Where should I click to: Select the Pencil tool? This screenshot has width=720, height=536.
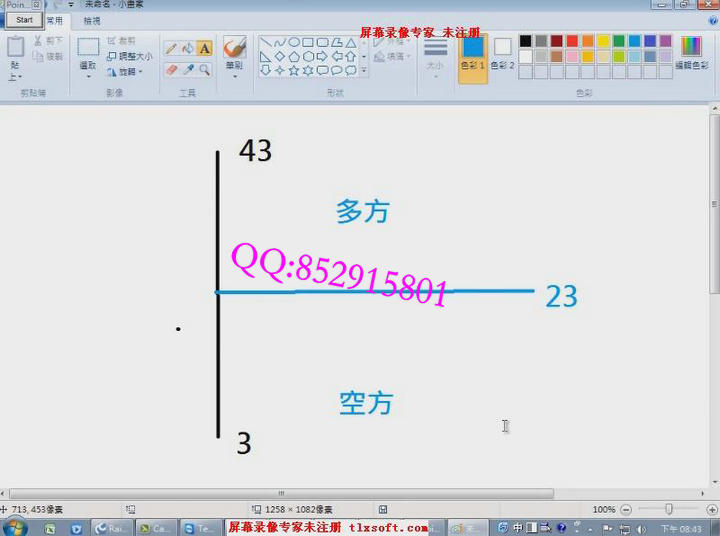pyautogui.click(x=170, y=48)
